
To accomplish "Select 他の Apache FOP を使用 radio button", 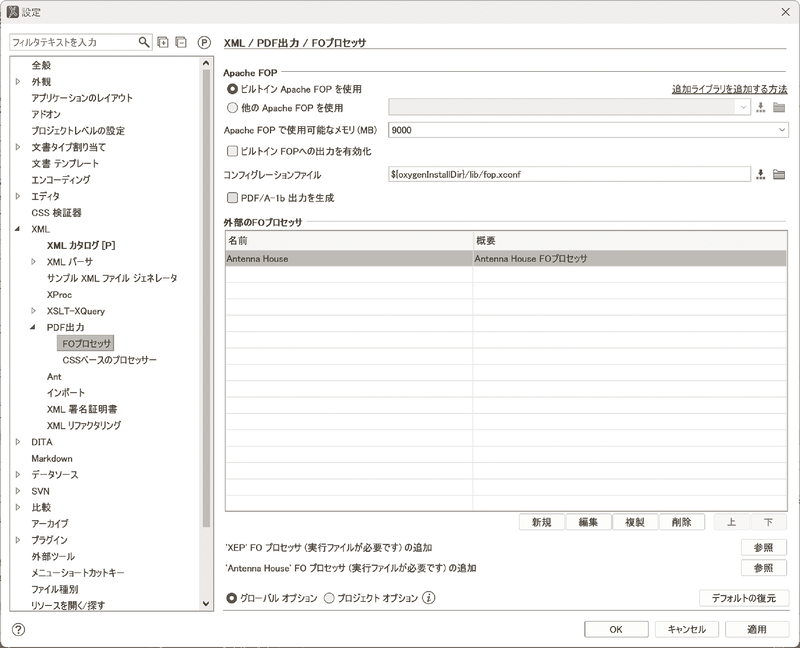I will 233,108.
